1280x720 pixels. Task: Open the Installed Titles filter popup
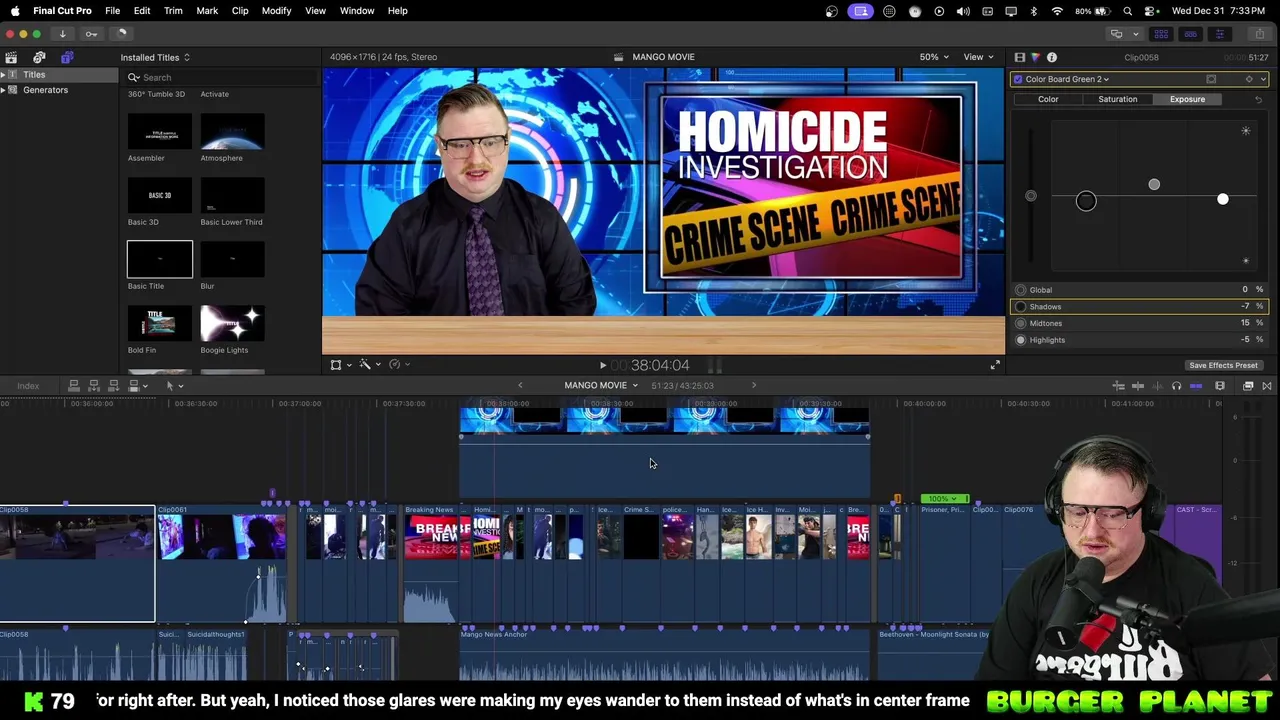pos(155,57)
